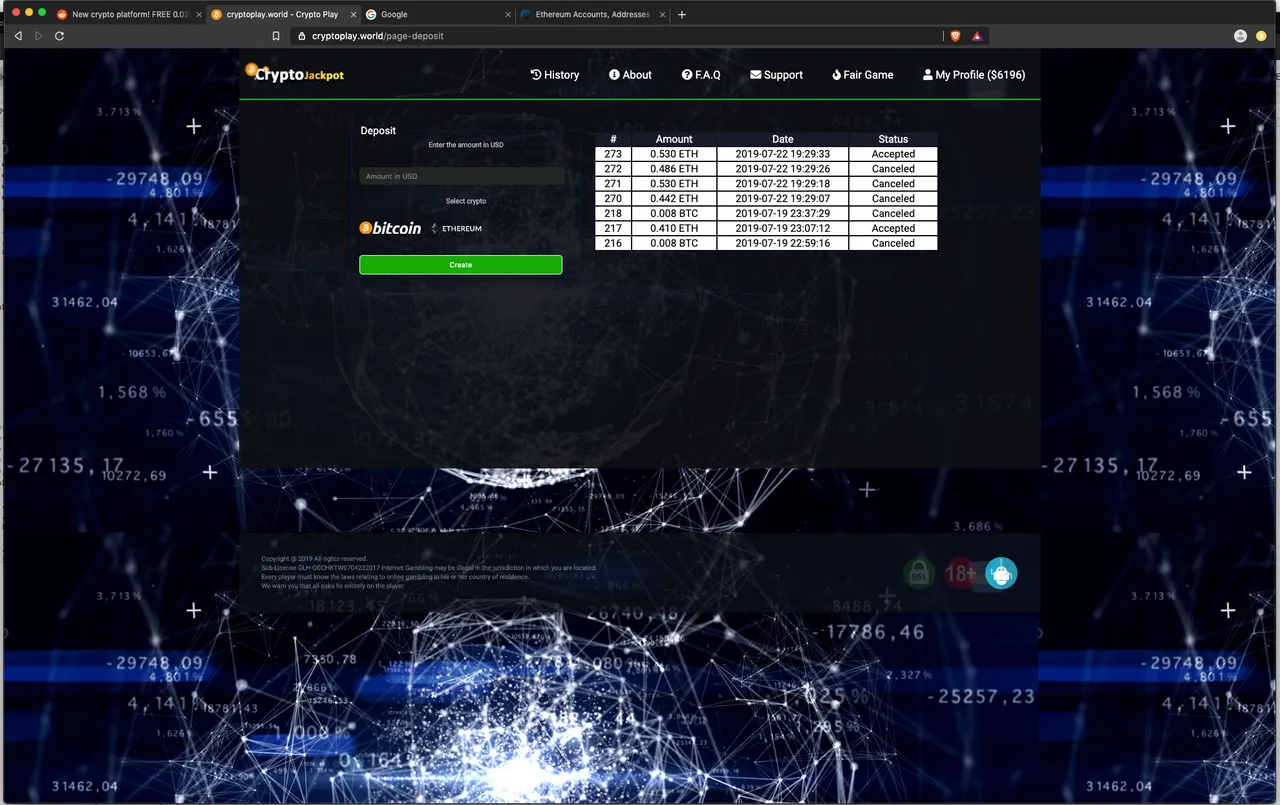Click the Status column header
This screenshot has width=1280, height=805.
[x=893, y=139]
